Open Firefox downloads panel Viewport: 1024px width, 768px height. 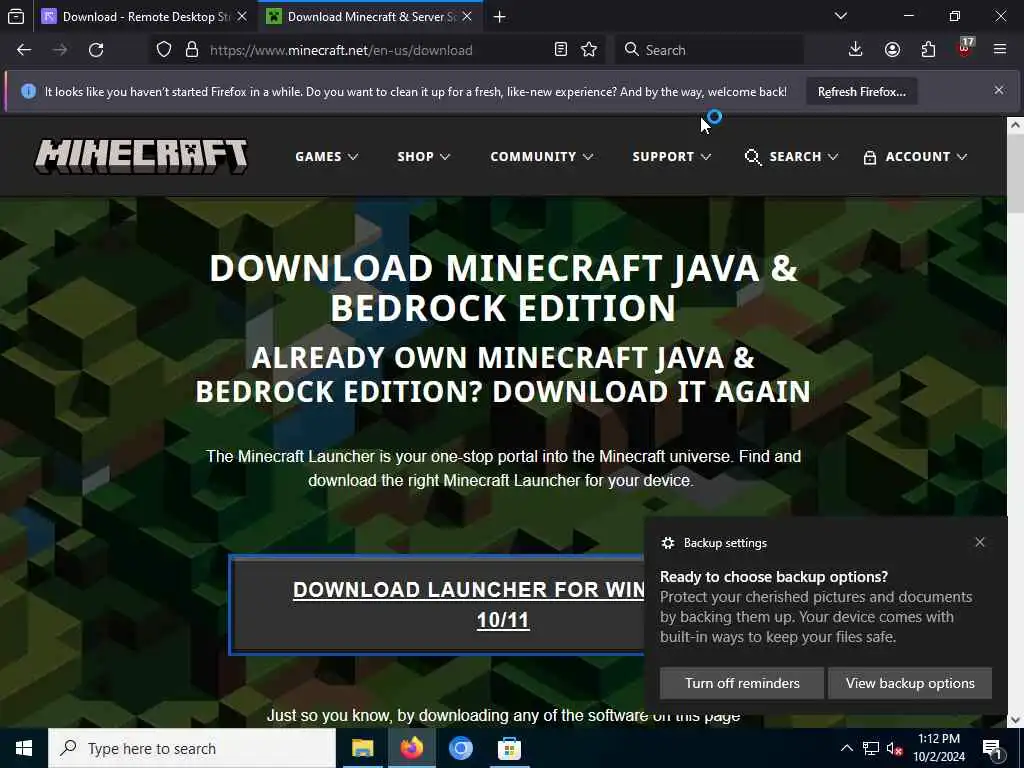tap(856, 50)
